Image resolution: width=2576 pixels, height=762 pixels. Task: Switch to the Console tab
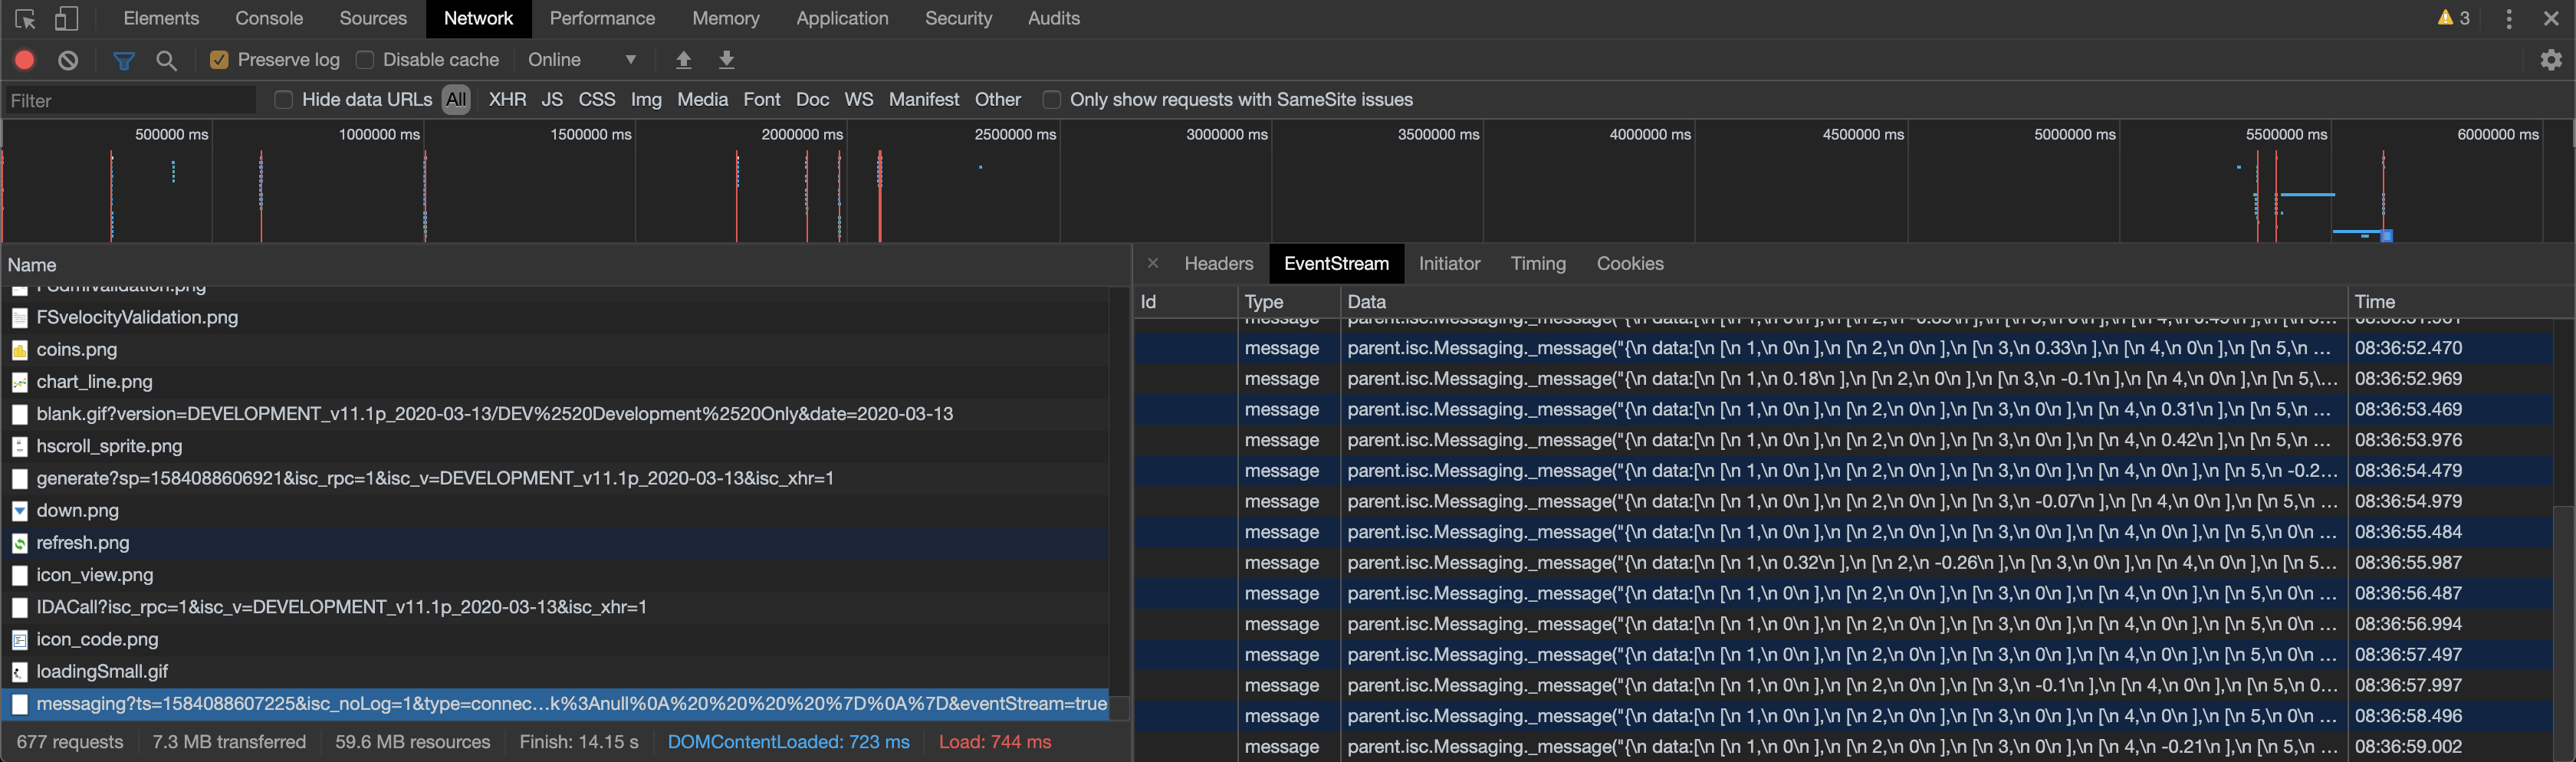(269, 19)
